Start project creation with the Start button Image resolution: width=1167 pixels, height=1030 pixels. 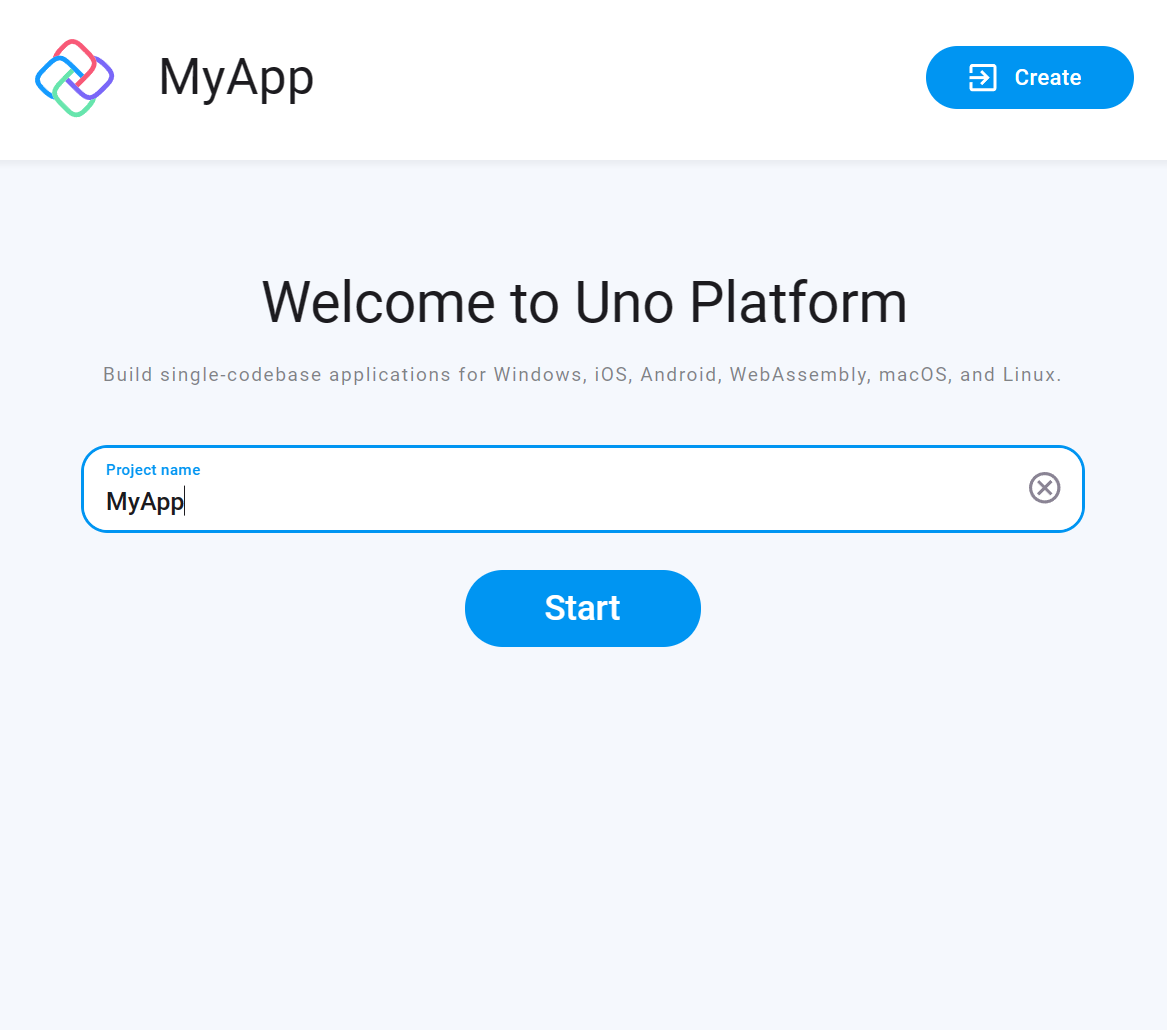point(583,608)
